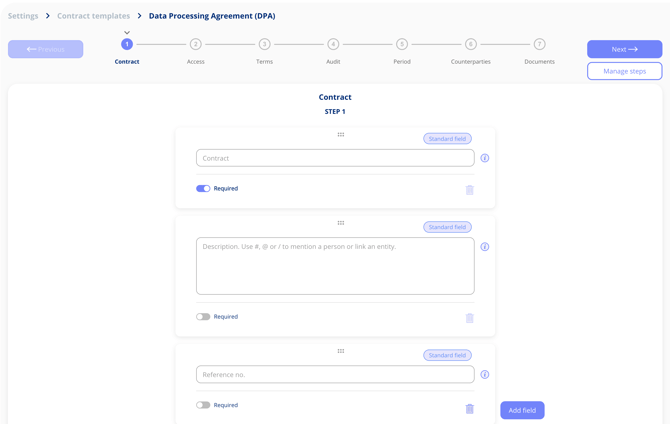This screenshot has width=670, height=424.
Task: Focus the Contract input field
Action: (x=335, y=158)
